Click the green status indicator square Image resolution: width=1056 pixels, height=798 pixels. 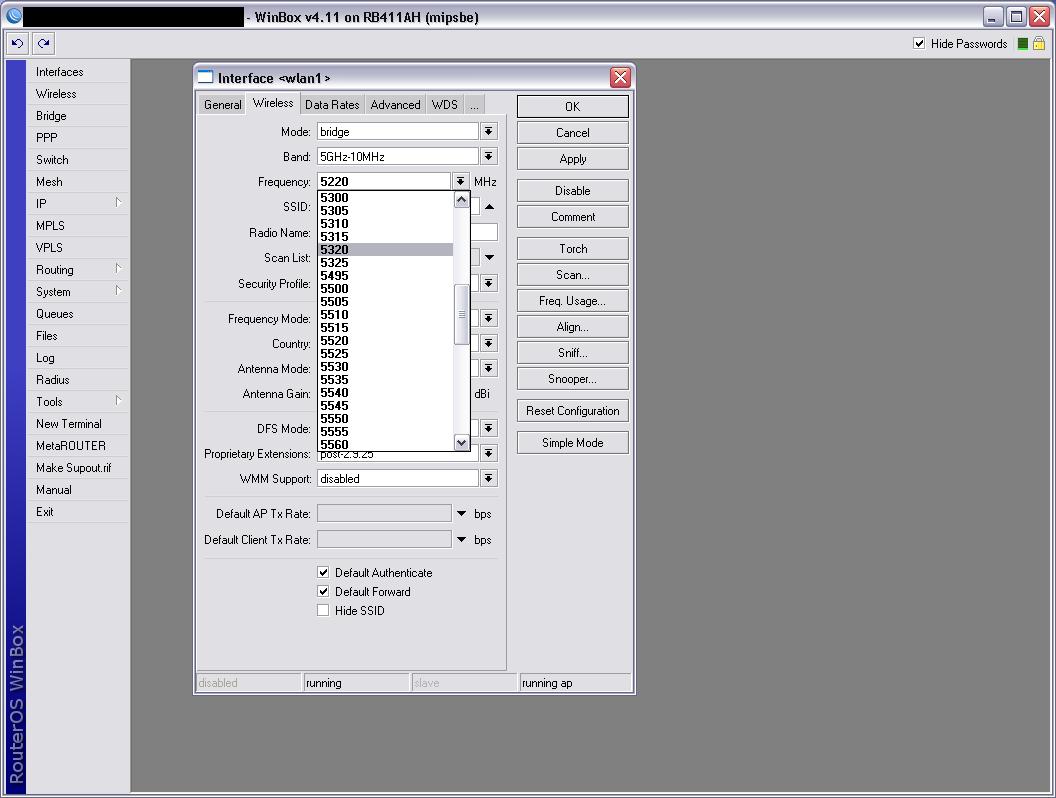[1022, 44]
